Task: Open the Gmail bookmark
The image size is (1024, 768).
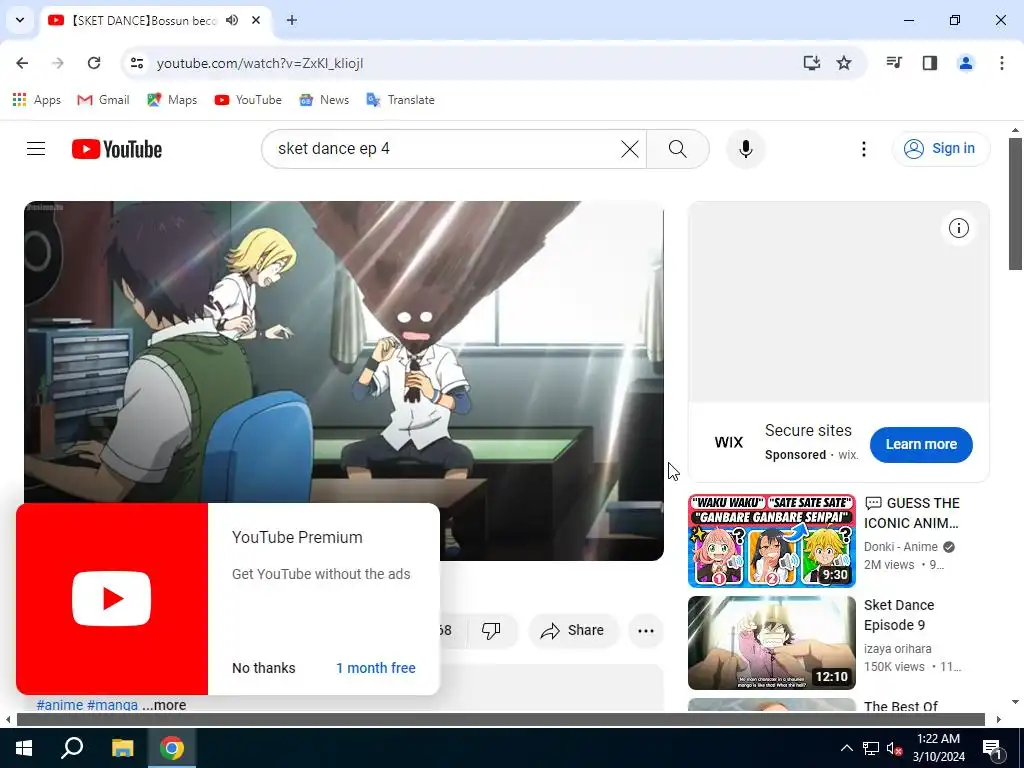Action: 103,100
